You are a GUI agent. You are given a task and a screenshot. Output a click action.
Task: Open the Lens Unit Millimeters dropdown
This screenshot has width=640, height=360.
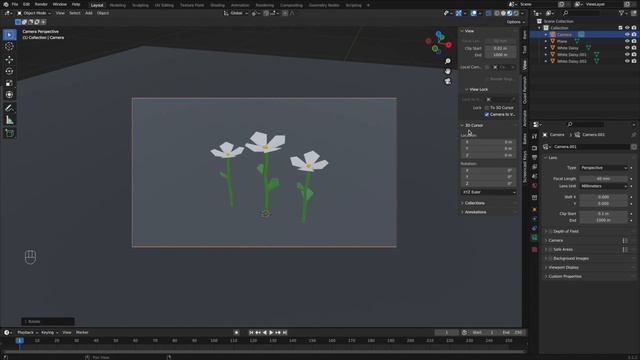604,186
